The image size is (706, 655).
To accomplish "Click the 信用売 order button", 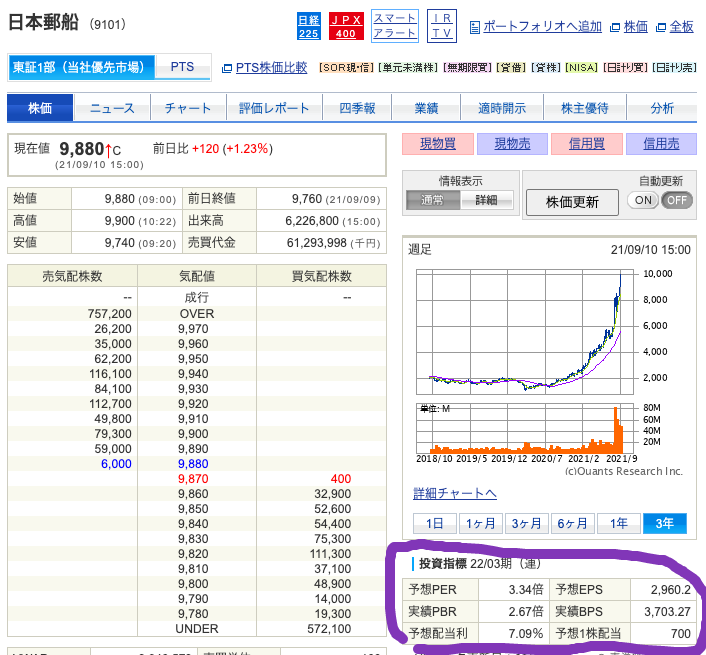I will 661,144.
